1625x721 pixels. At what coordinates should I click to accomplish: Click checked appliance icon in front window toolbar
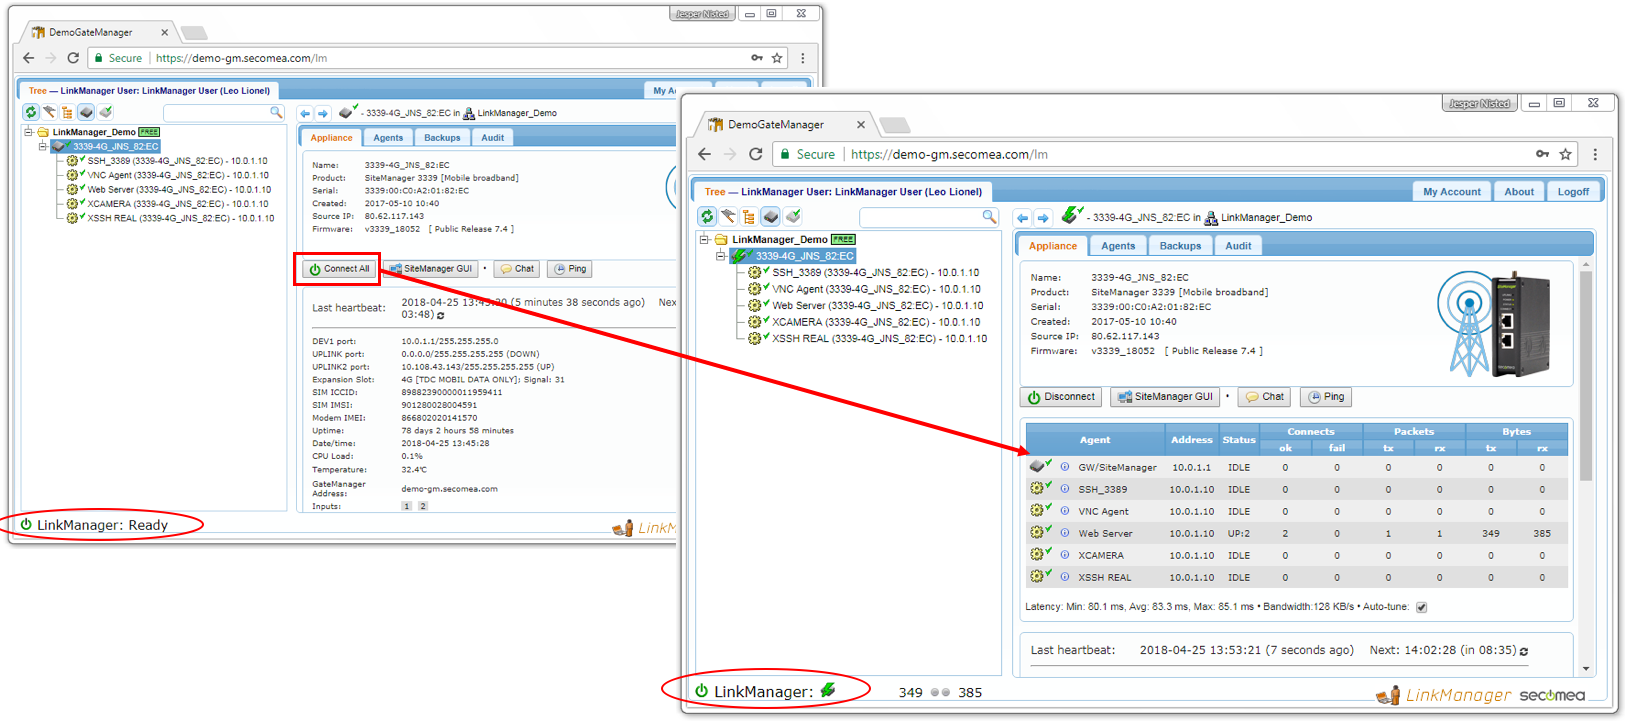(x=793, y=216)
